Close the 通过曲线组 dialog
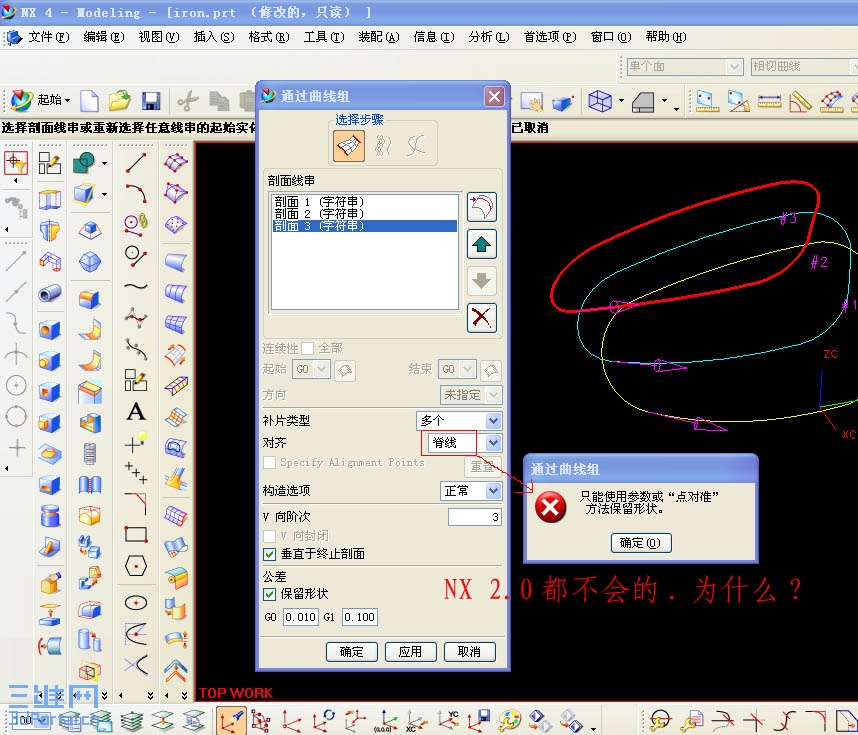This screenshot has width=858, height=735. click(x=494, y=97)
